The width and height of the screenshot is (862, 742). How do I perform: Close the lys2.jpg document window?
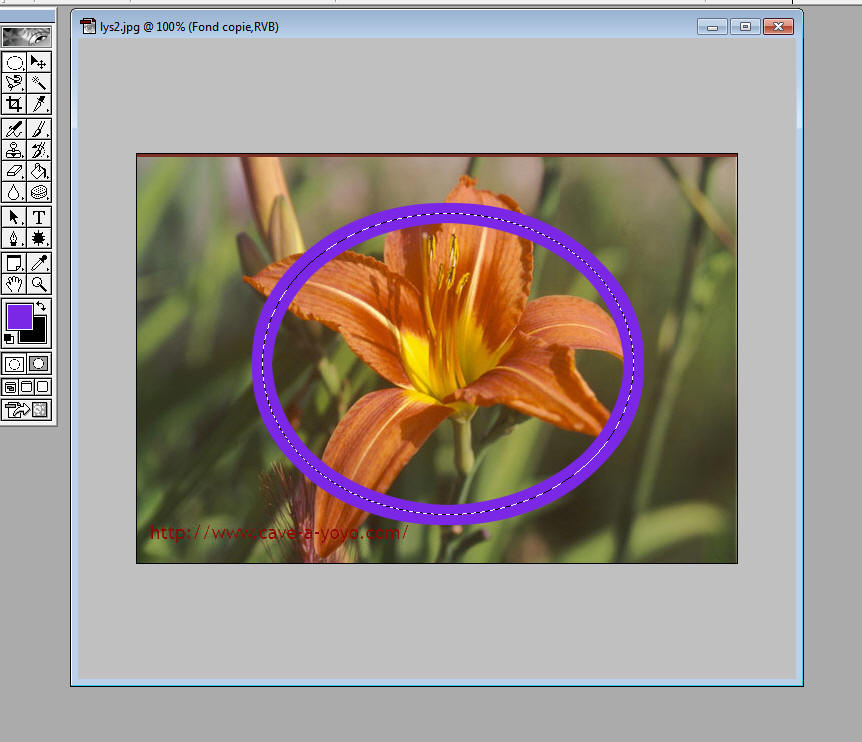coord(778,26)
